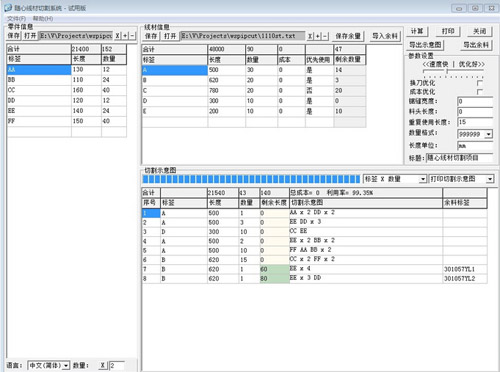
Task: Enable the 成本优化 checkbox
Action: (480, 91)
